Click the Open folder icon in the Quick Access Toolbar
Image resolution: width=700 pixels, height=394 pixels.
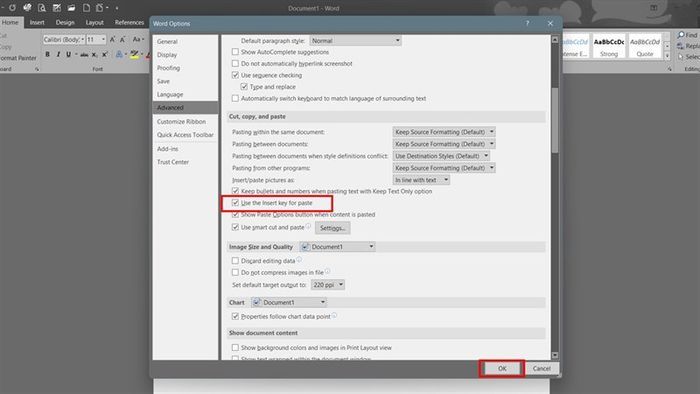click(x=71, y=8)
